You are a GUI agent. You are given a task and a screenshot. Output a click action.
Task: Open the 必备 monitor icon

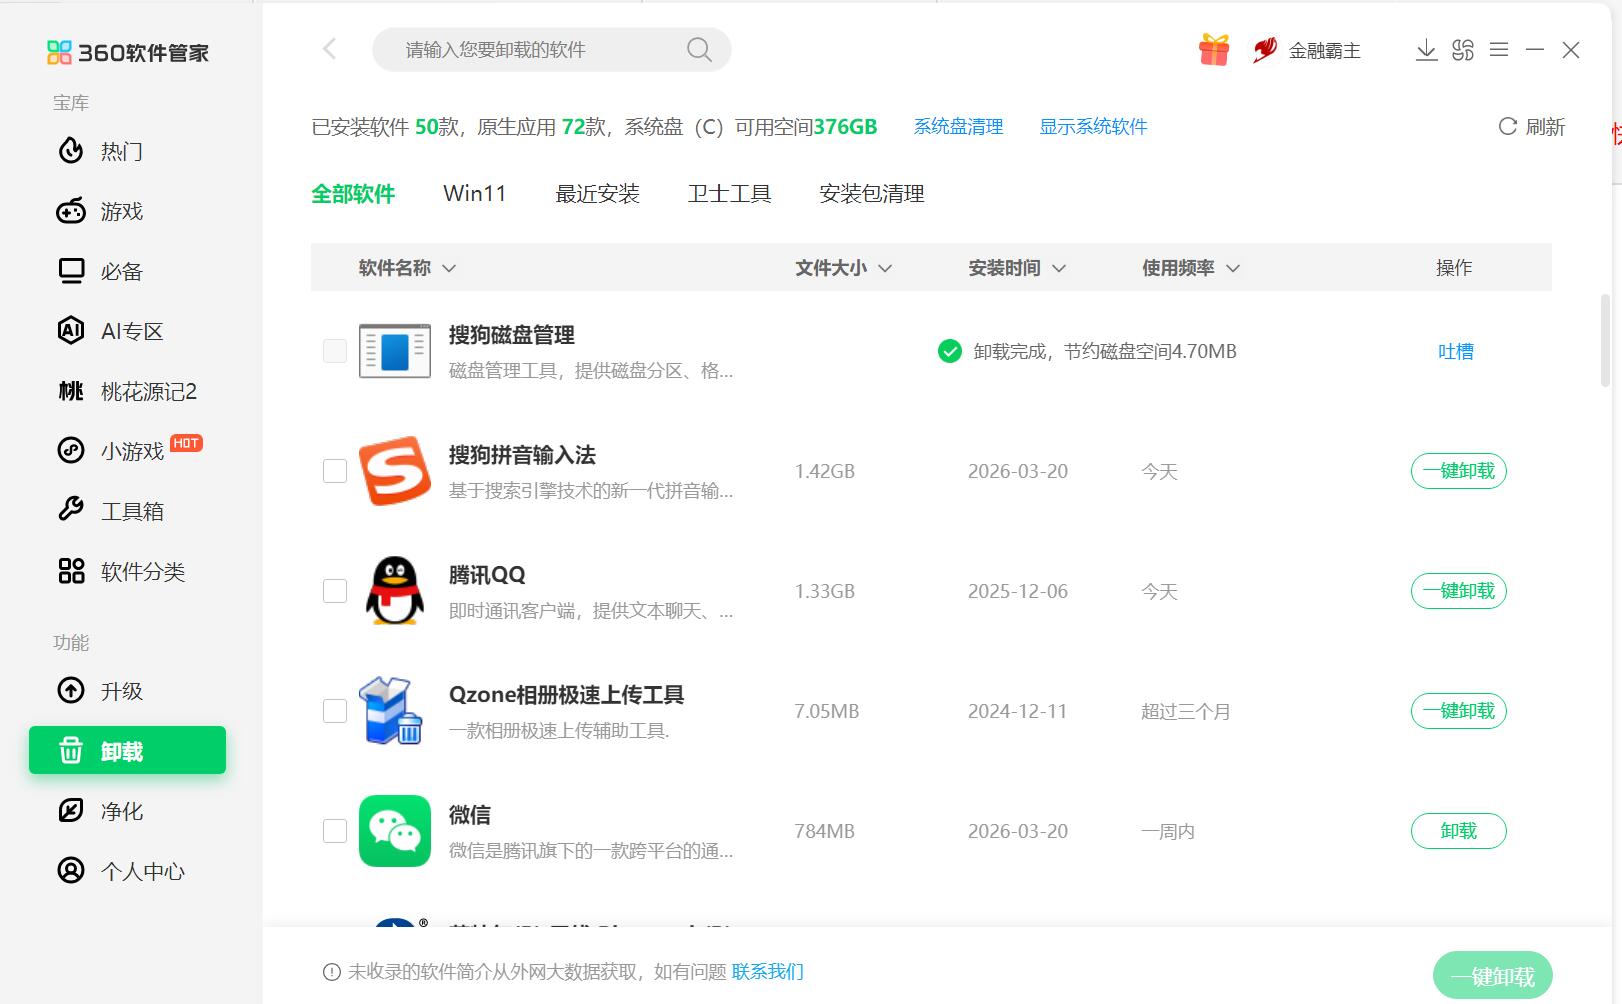(x=71, y=271)
